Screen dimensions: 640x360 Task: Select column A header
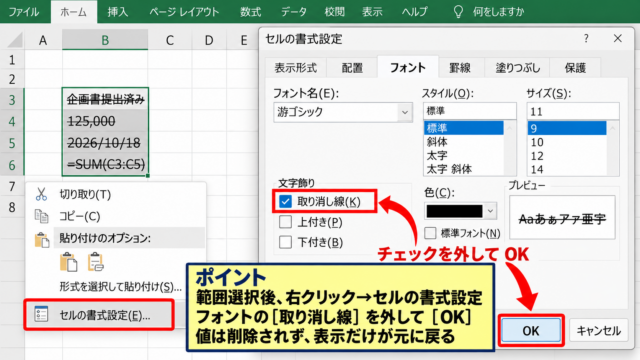coord(43,40)
